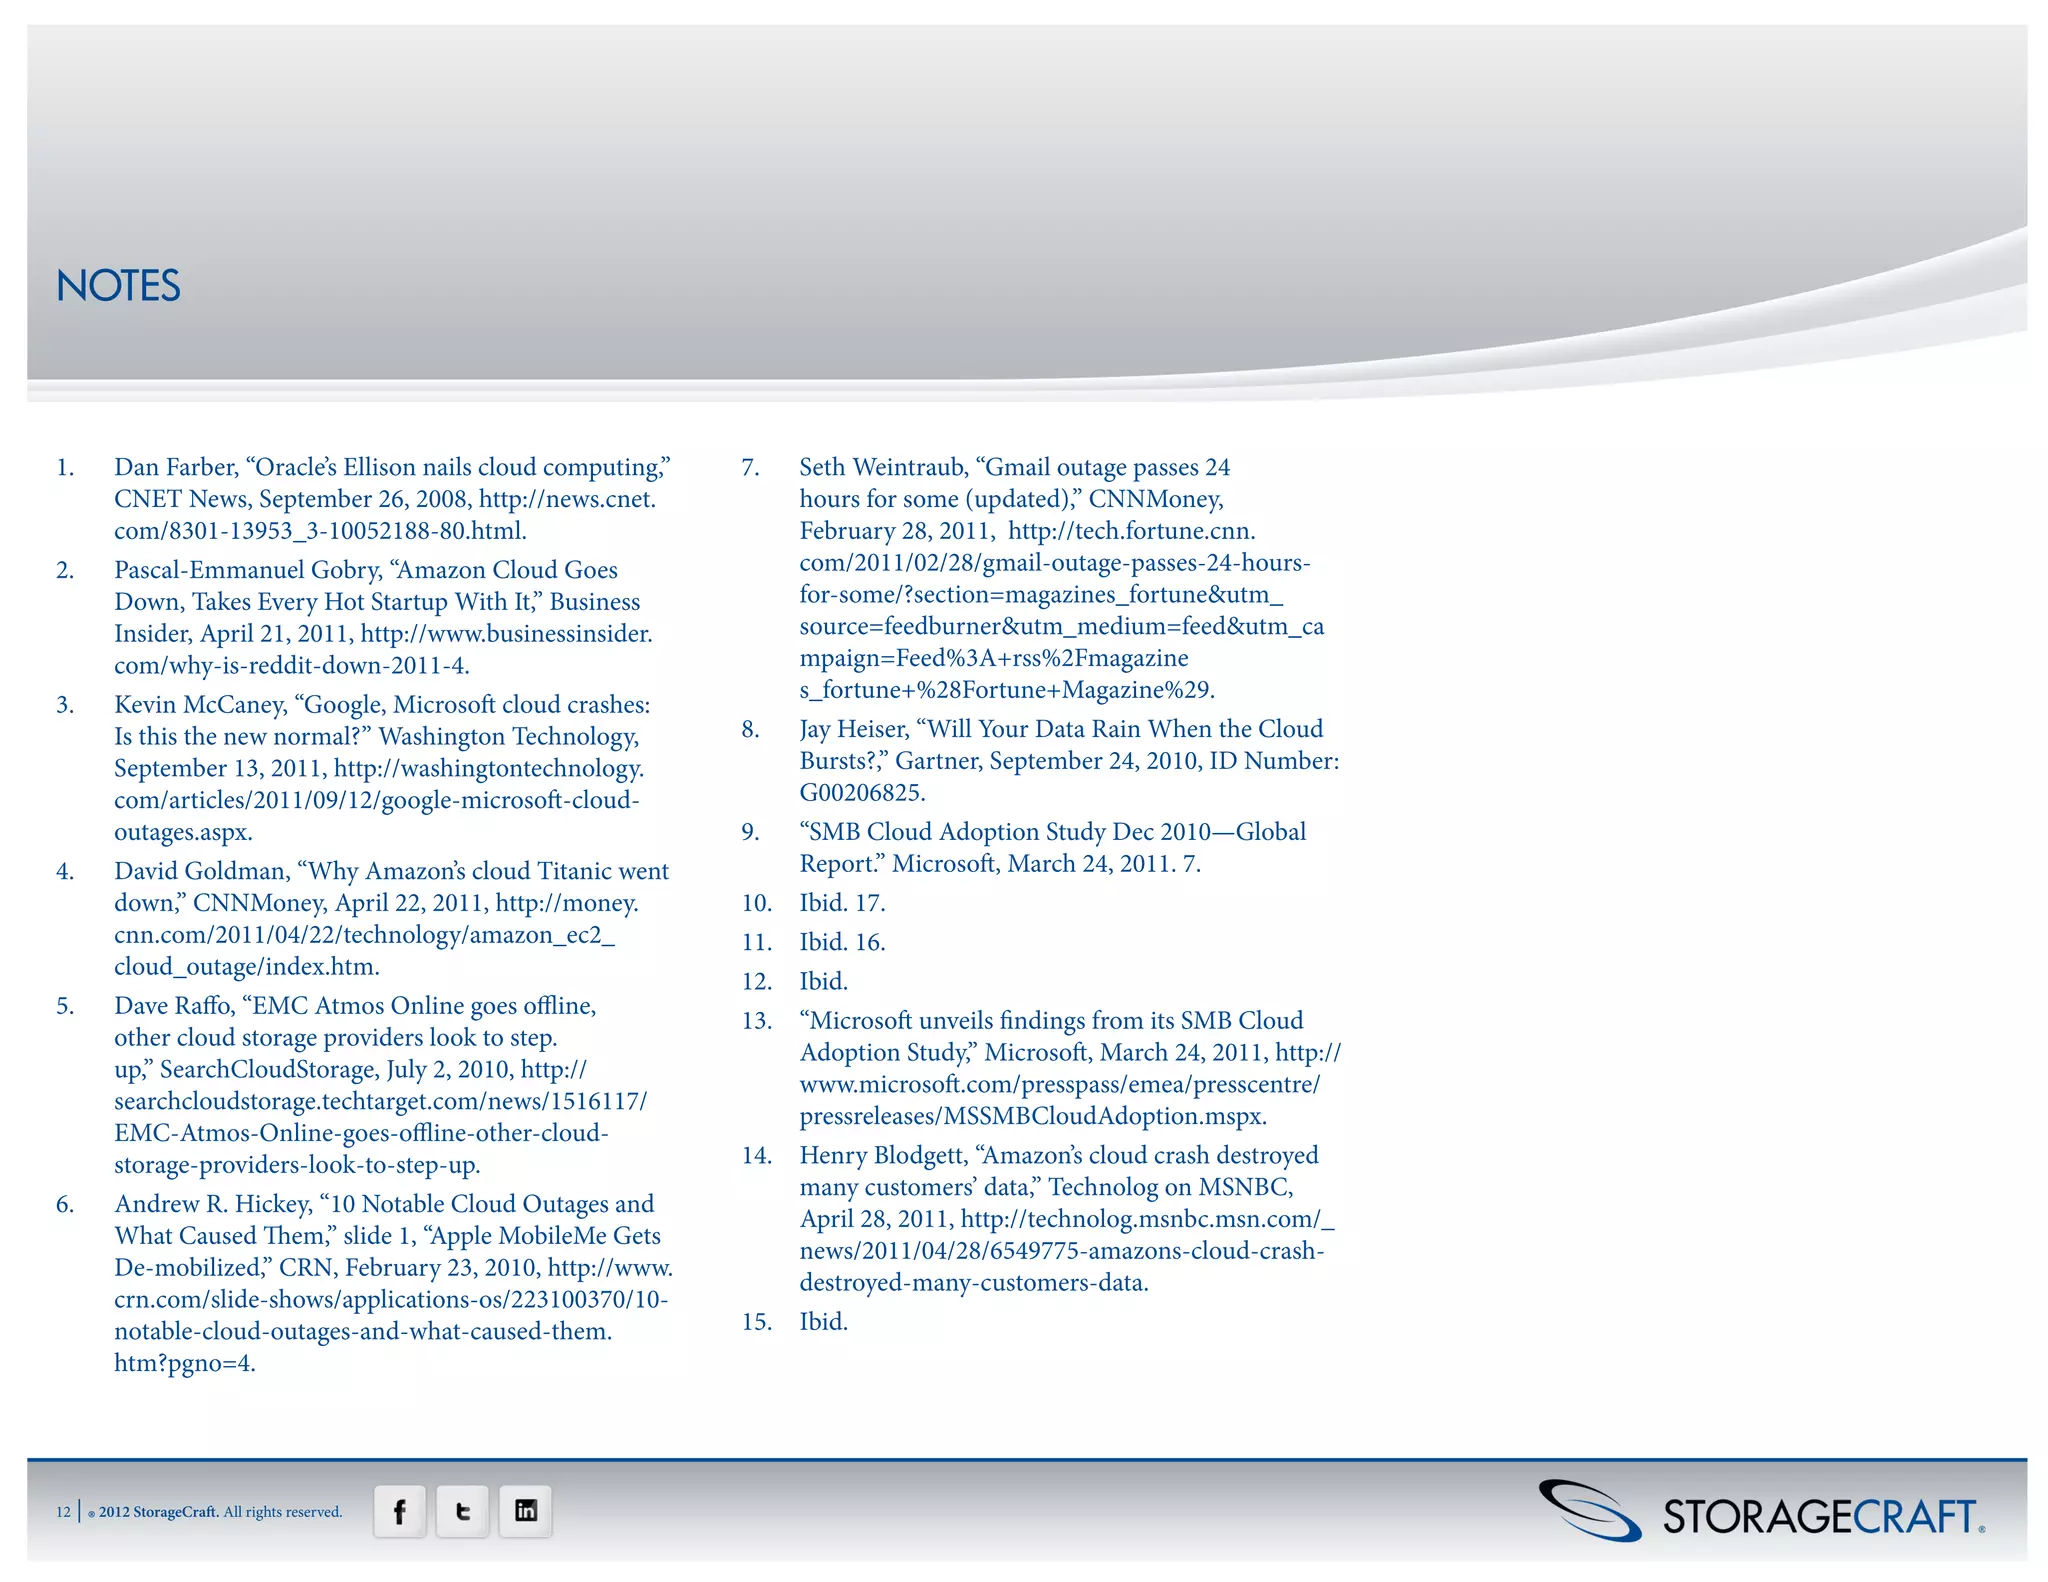Click '2012 StorageCraft. All rights reserved.' footer text
The image size is (2048, 1582).
click(x=220, y=1512)
